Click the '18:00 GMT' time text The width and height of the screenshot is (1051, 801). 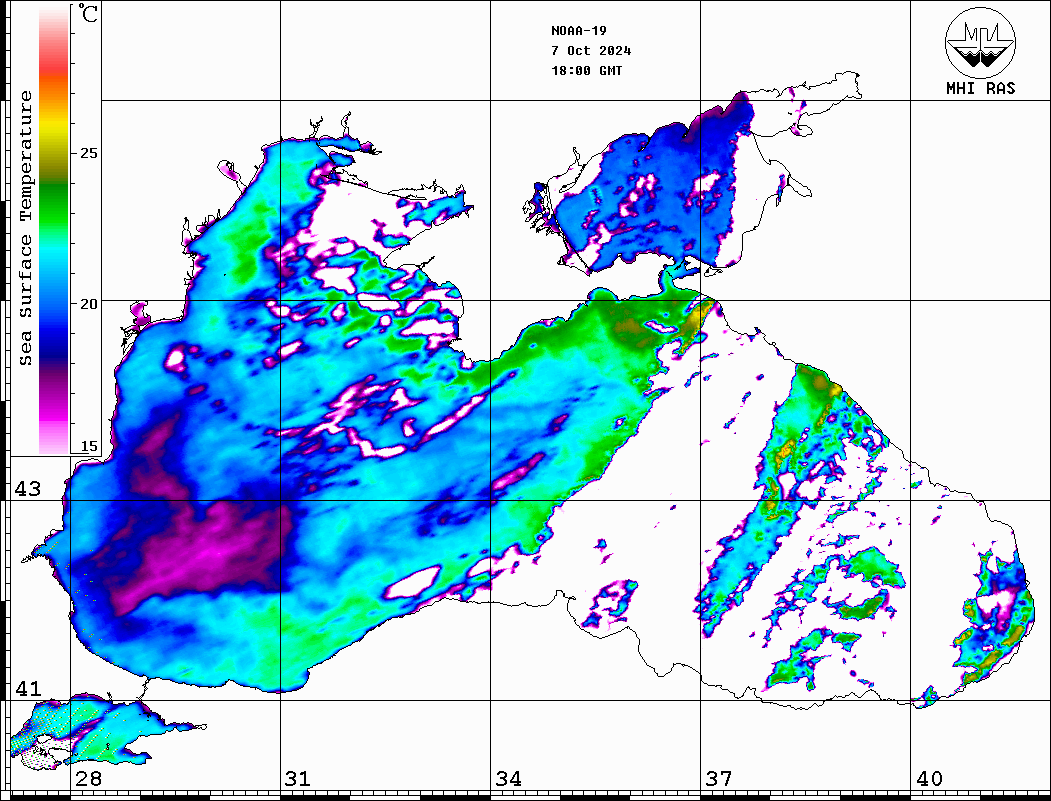point(586,71)
